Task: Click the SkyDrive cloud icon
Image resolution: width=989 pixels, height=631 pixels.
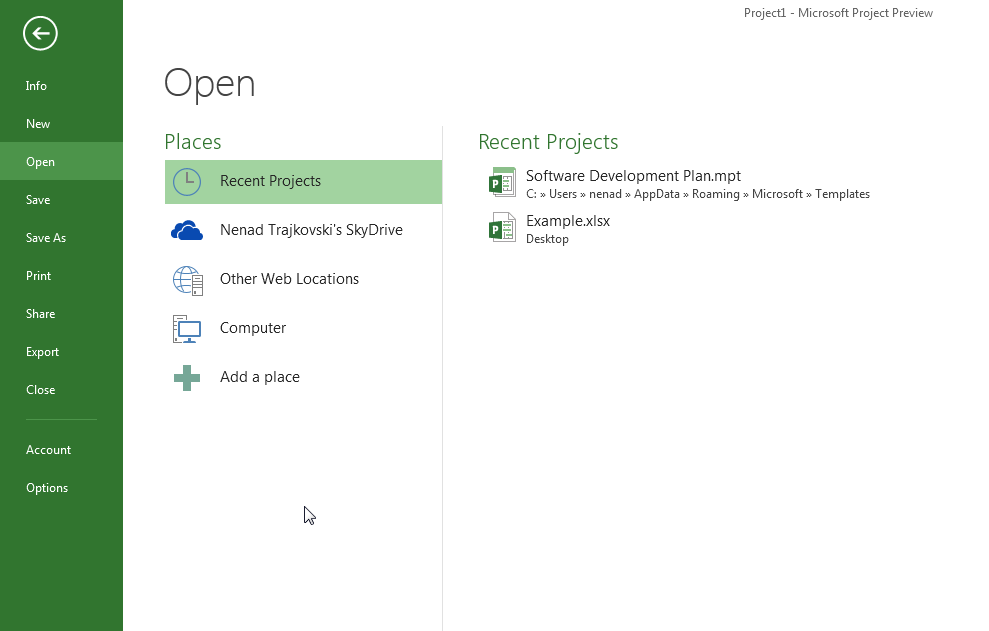Action: [x=187, y=230]
